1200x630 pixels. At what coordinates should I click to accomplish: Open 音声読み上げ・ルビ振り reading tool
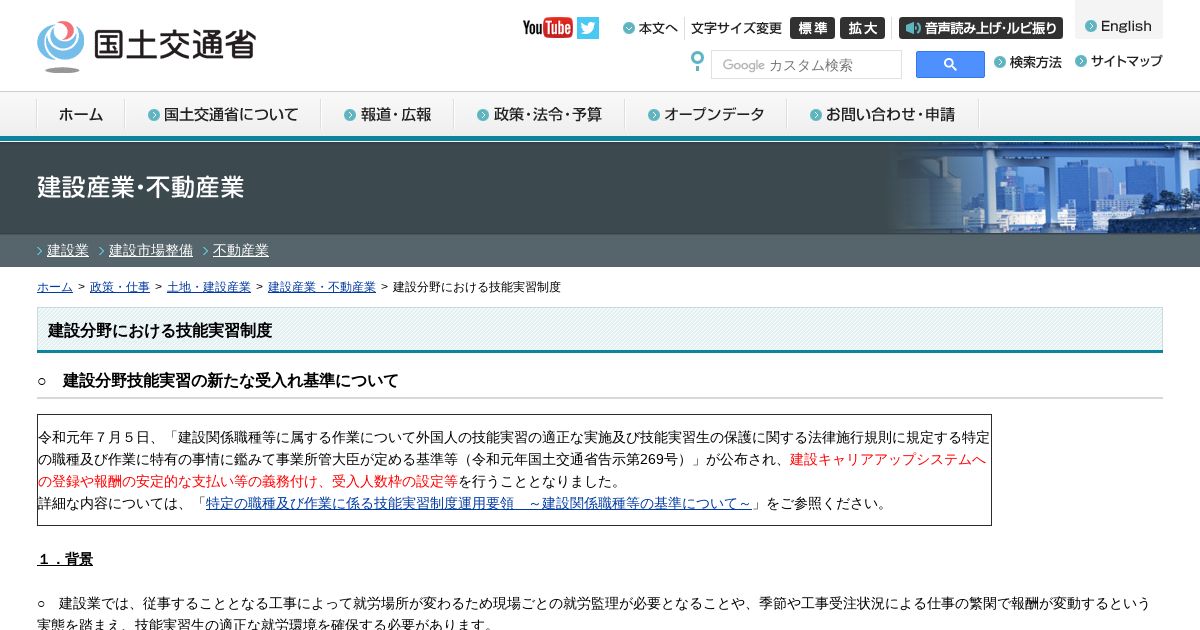(981, 28)
